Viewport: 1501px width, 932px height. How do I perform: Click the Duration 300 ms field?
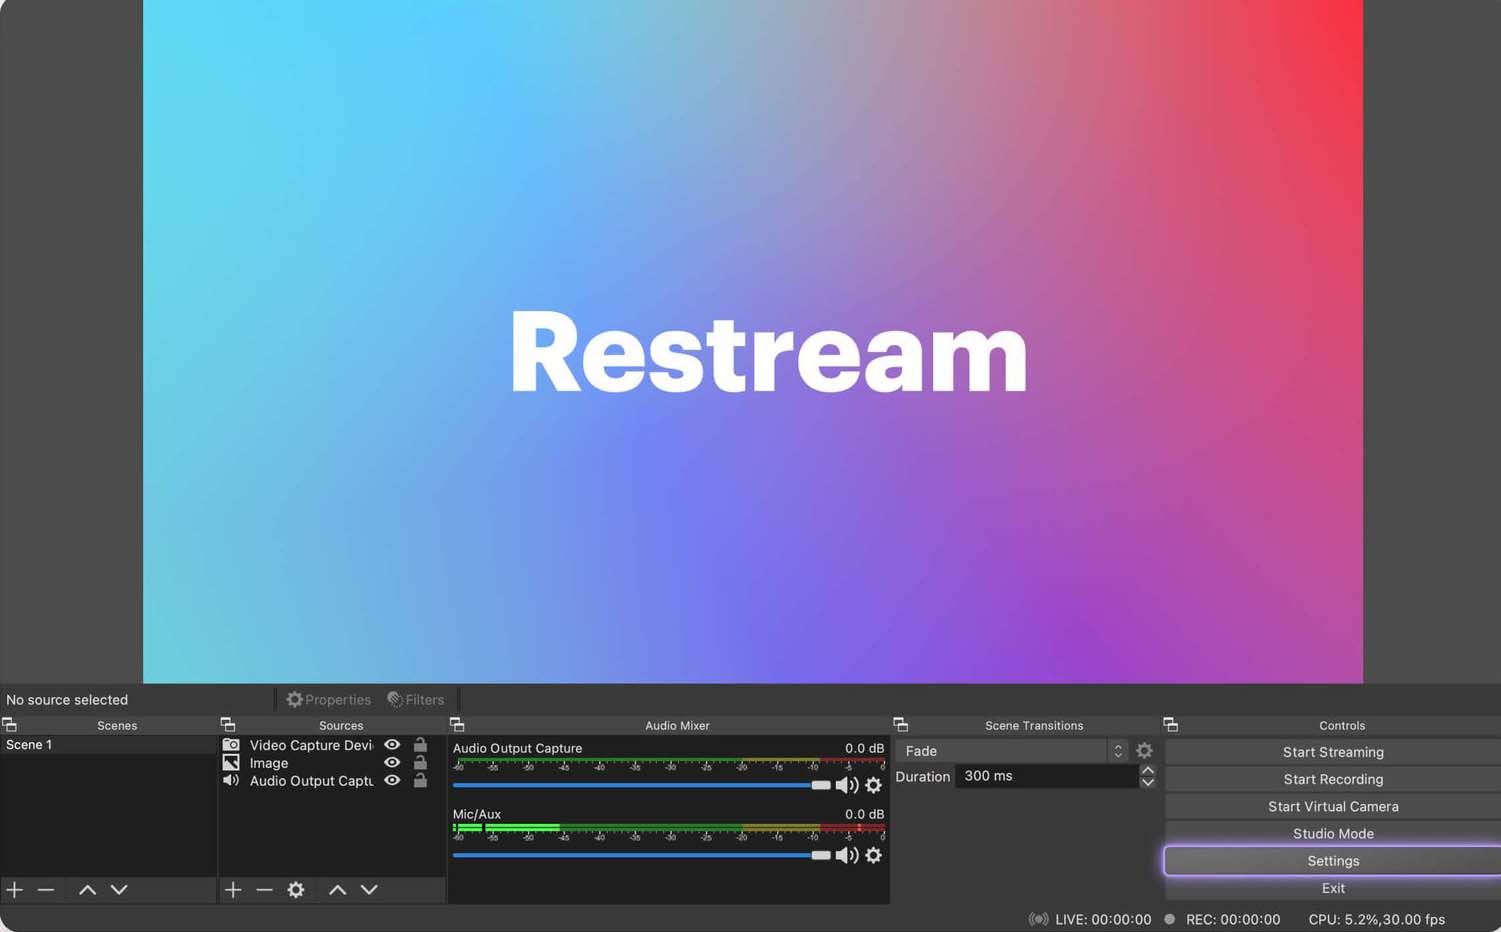click(x=1046, y=776)
